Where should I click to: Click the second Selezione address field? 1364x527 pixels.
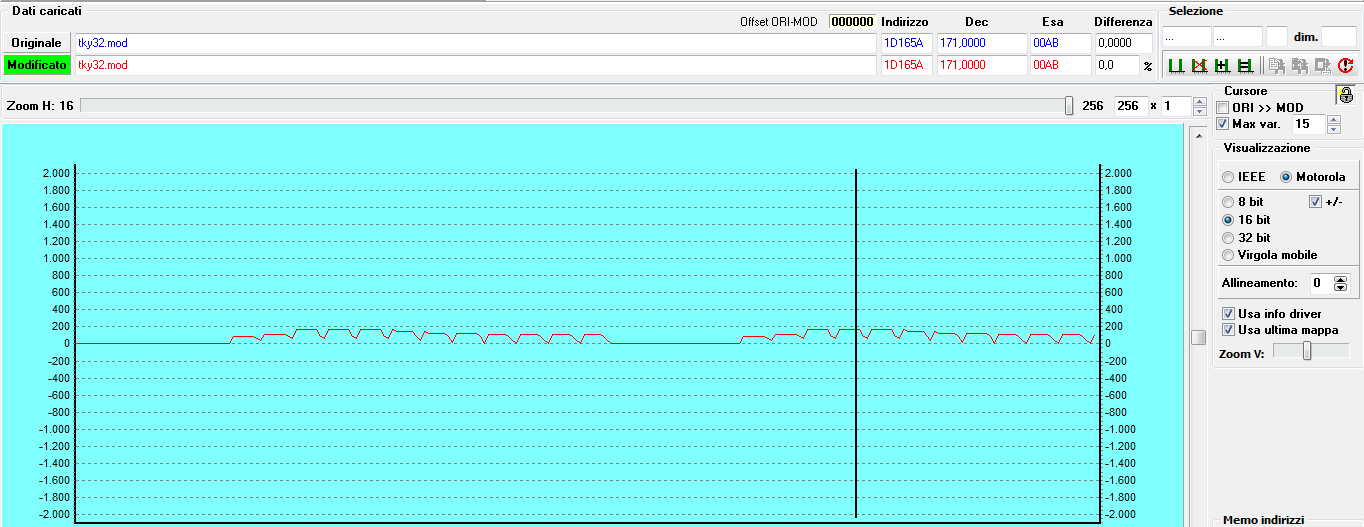pyautogui.click(x=1237, y=36)
